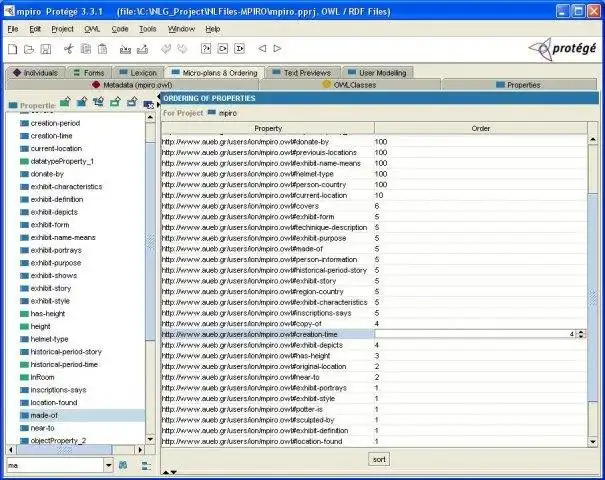Click the revert-to-archived-version toolbar icon
605x480 pixels.
(x=142, y=49)
